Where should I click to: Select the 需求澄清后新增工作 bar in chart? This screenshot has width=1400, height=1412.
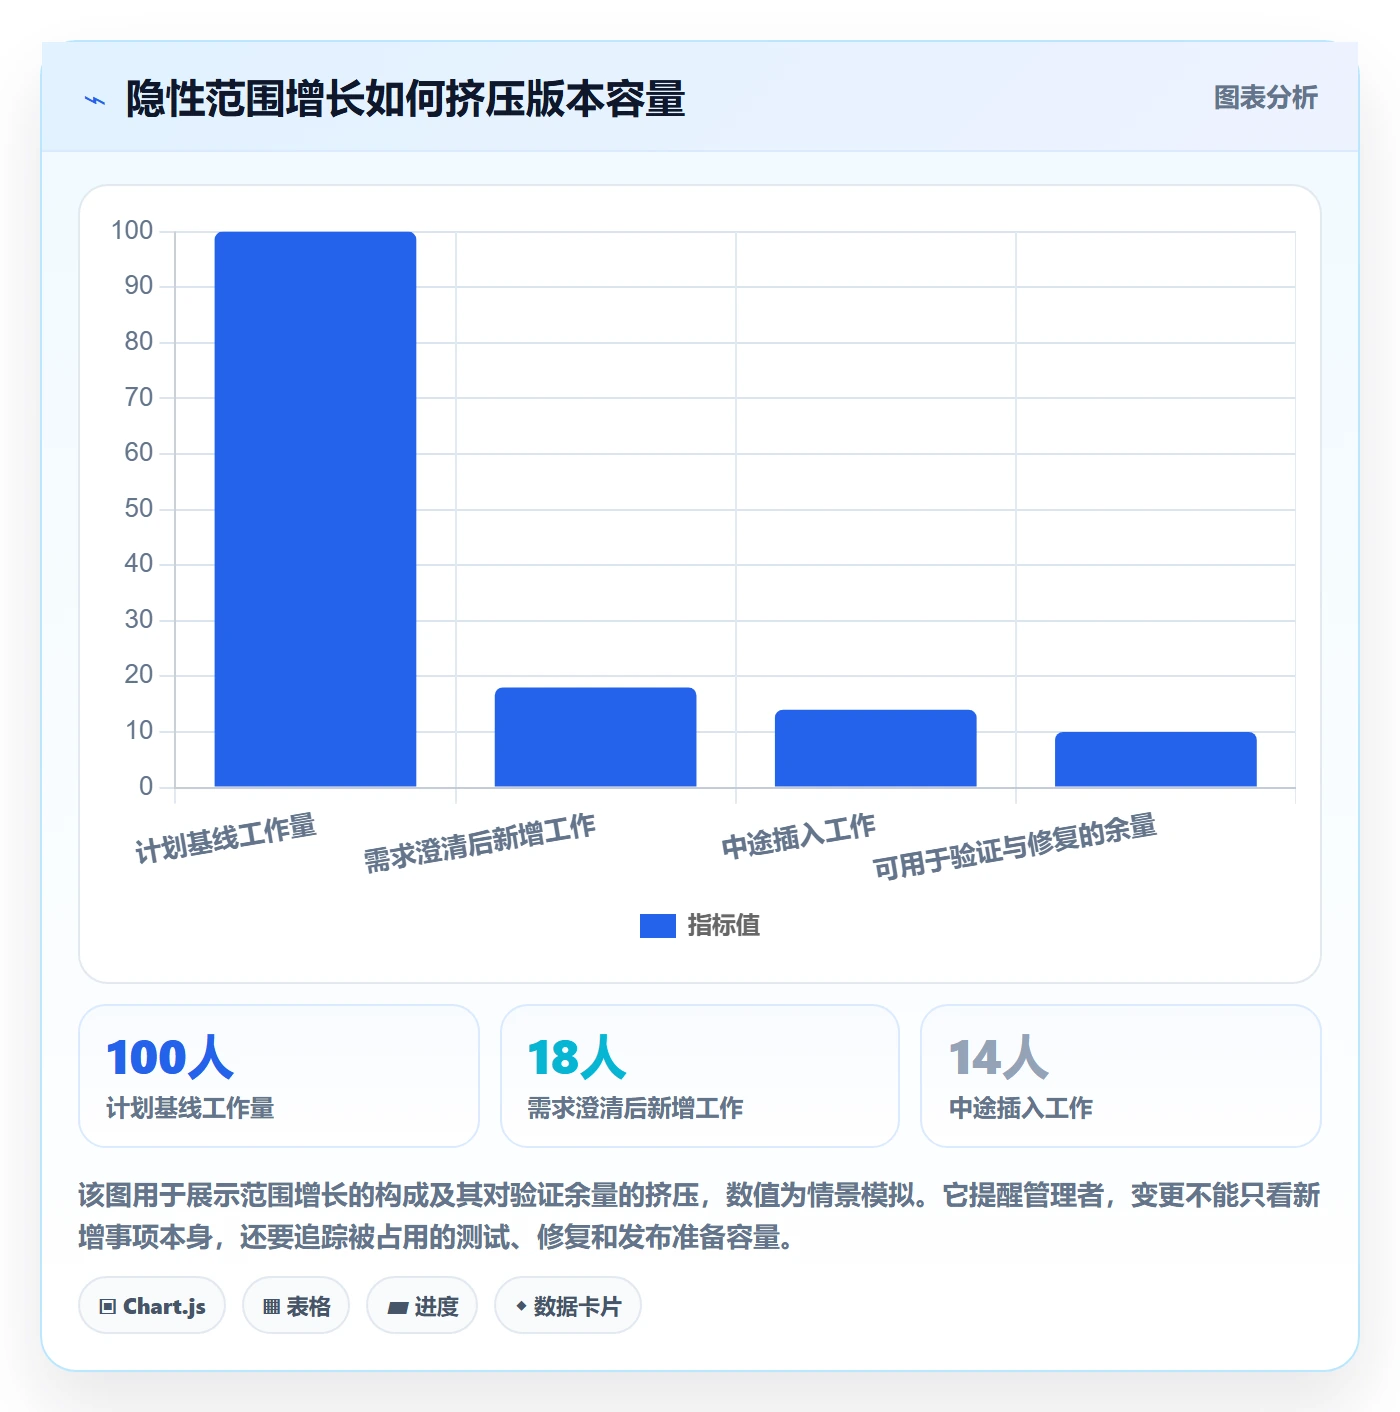595,737
